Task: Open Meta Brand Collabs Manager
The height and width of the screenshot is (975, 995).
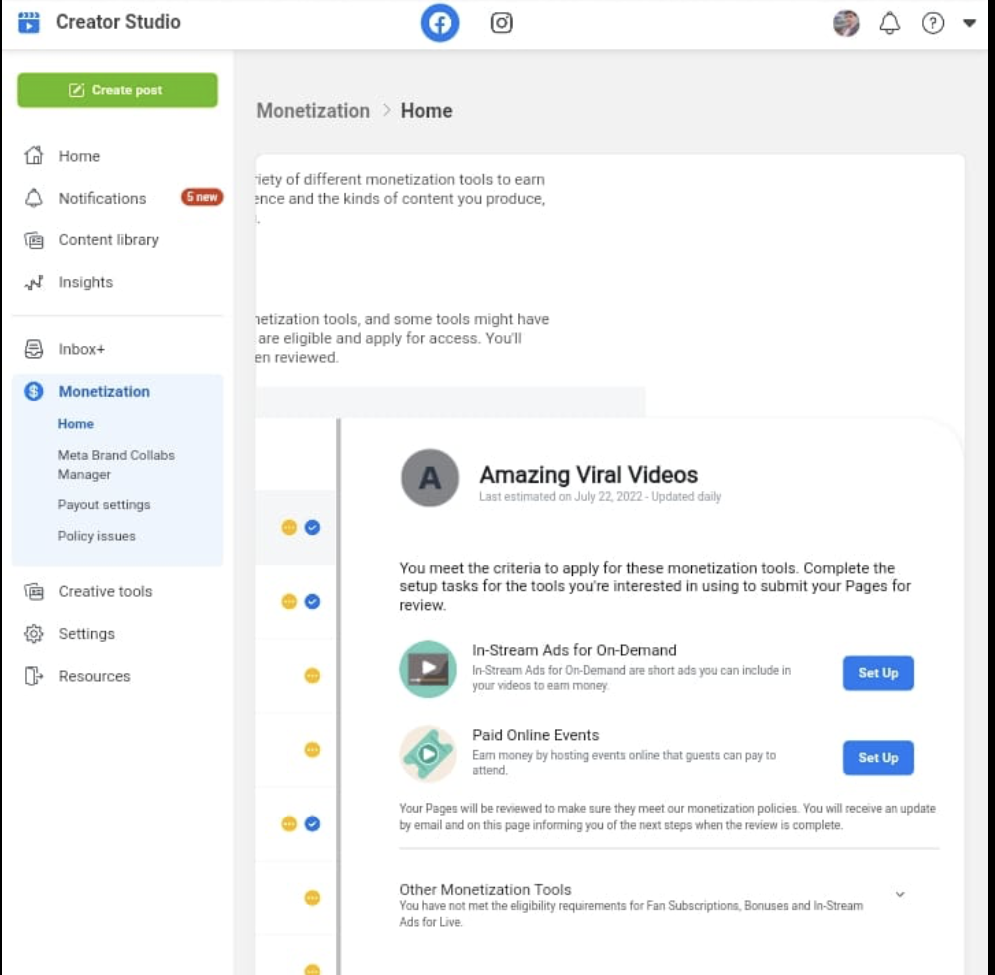Action: pos(116,465)
